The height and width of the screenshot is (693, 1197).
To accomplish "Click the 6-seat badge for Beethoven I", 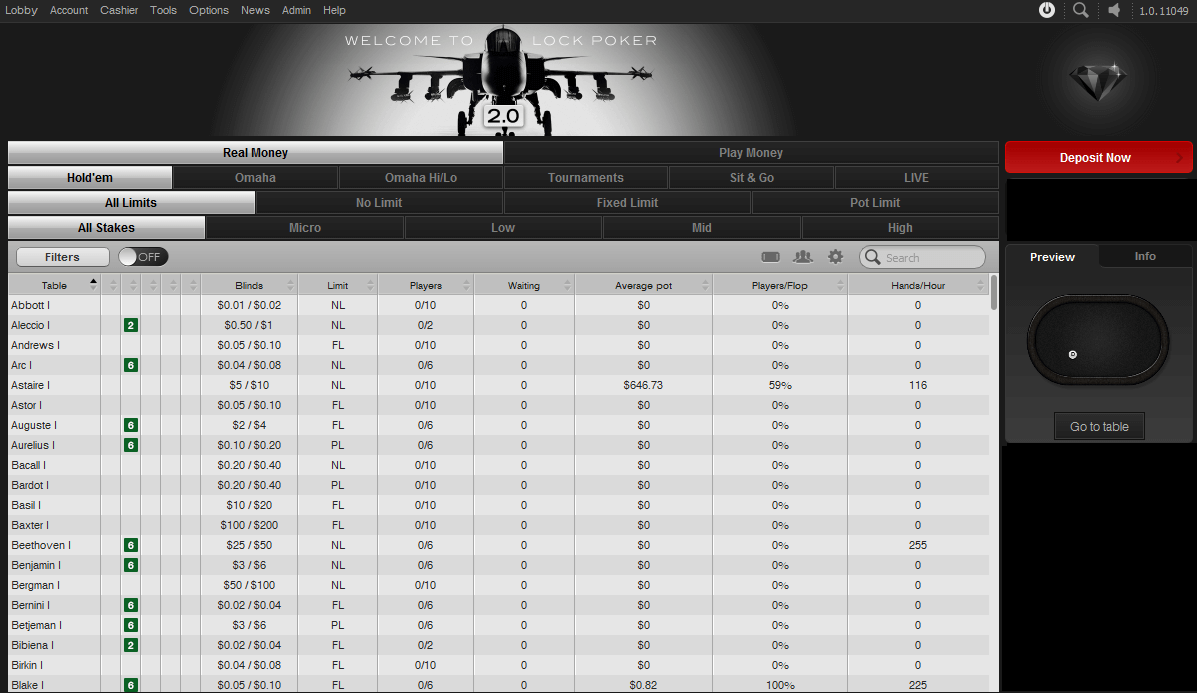I will click(131, 545).
